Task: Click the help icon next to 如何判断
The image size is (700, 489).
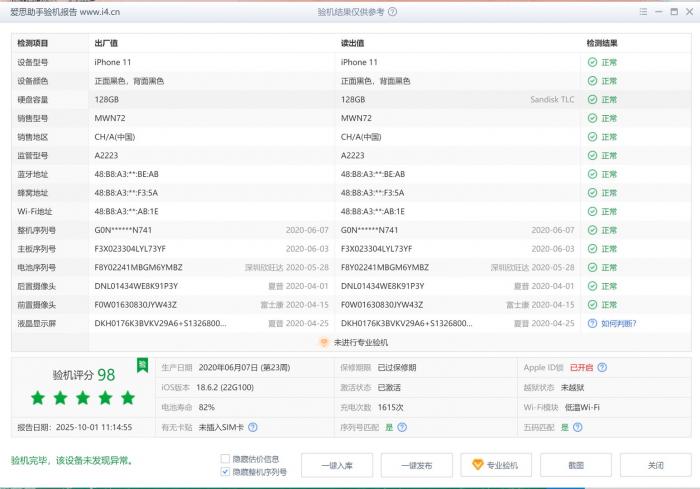Action: tap(592, 324)
